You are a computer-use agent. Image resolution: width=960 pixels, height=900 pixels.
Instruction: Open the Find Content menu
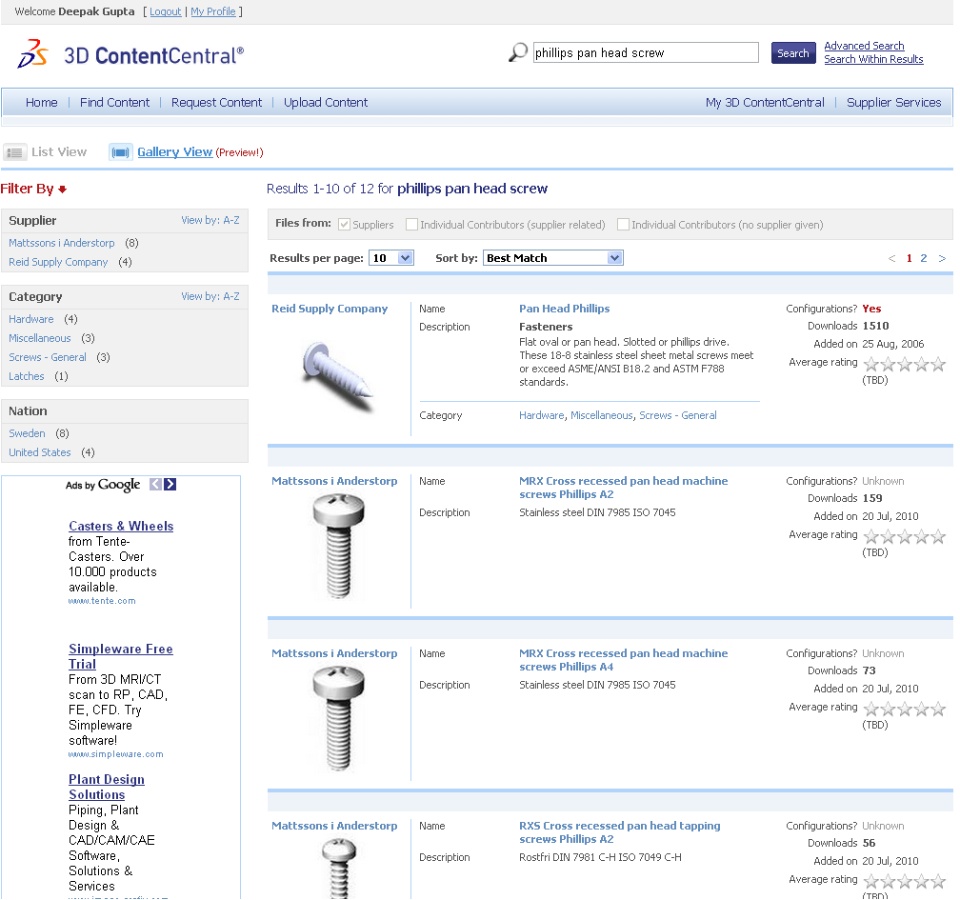(114, 103)
